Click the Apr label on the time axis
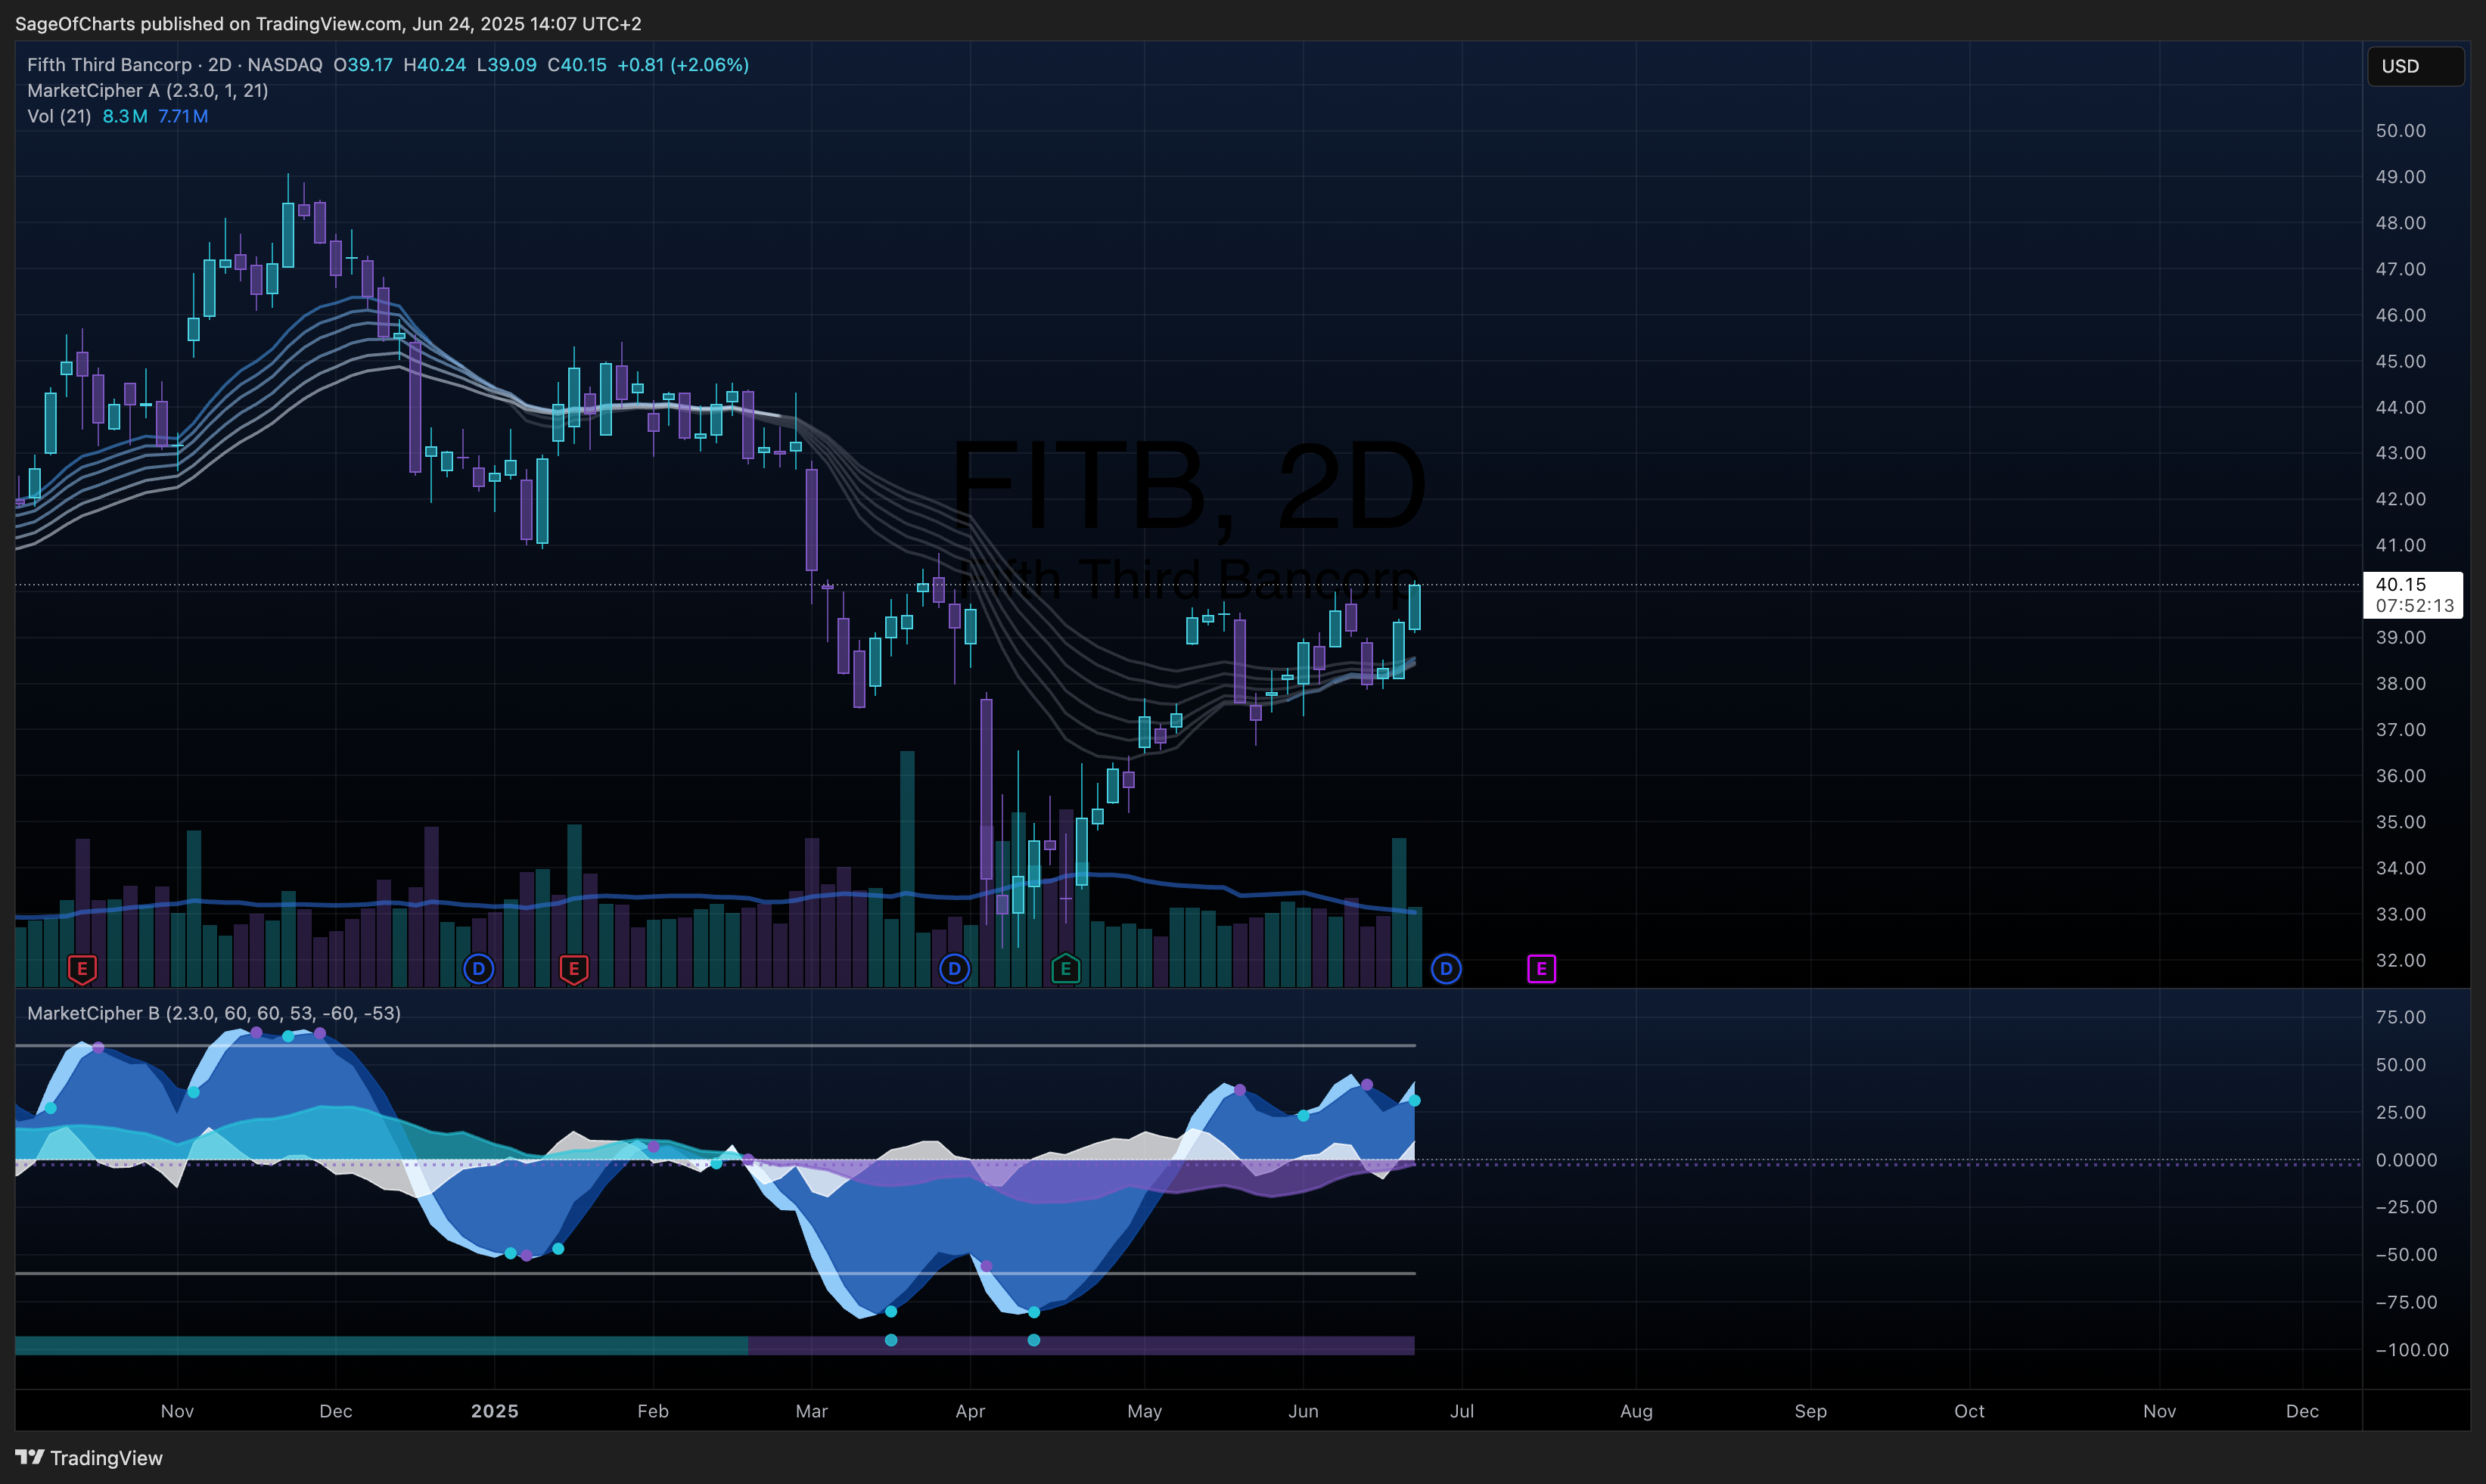 tap(970, 1411)
